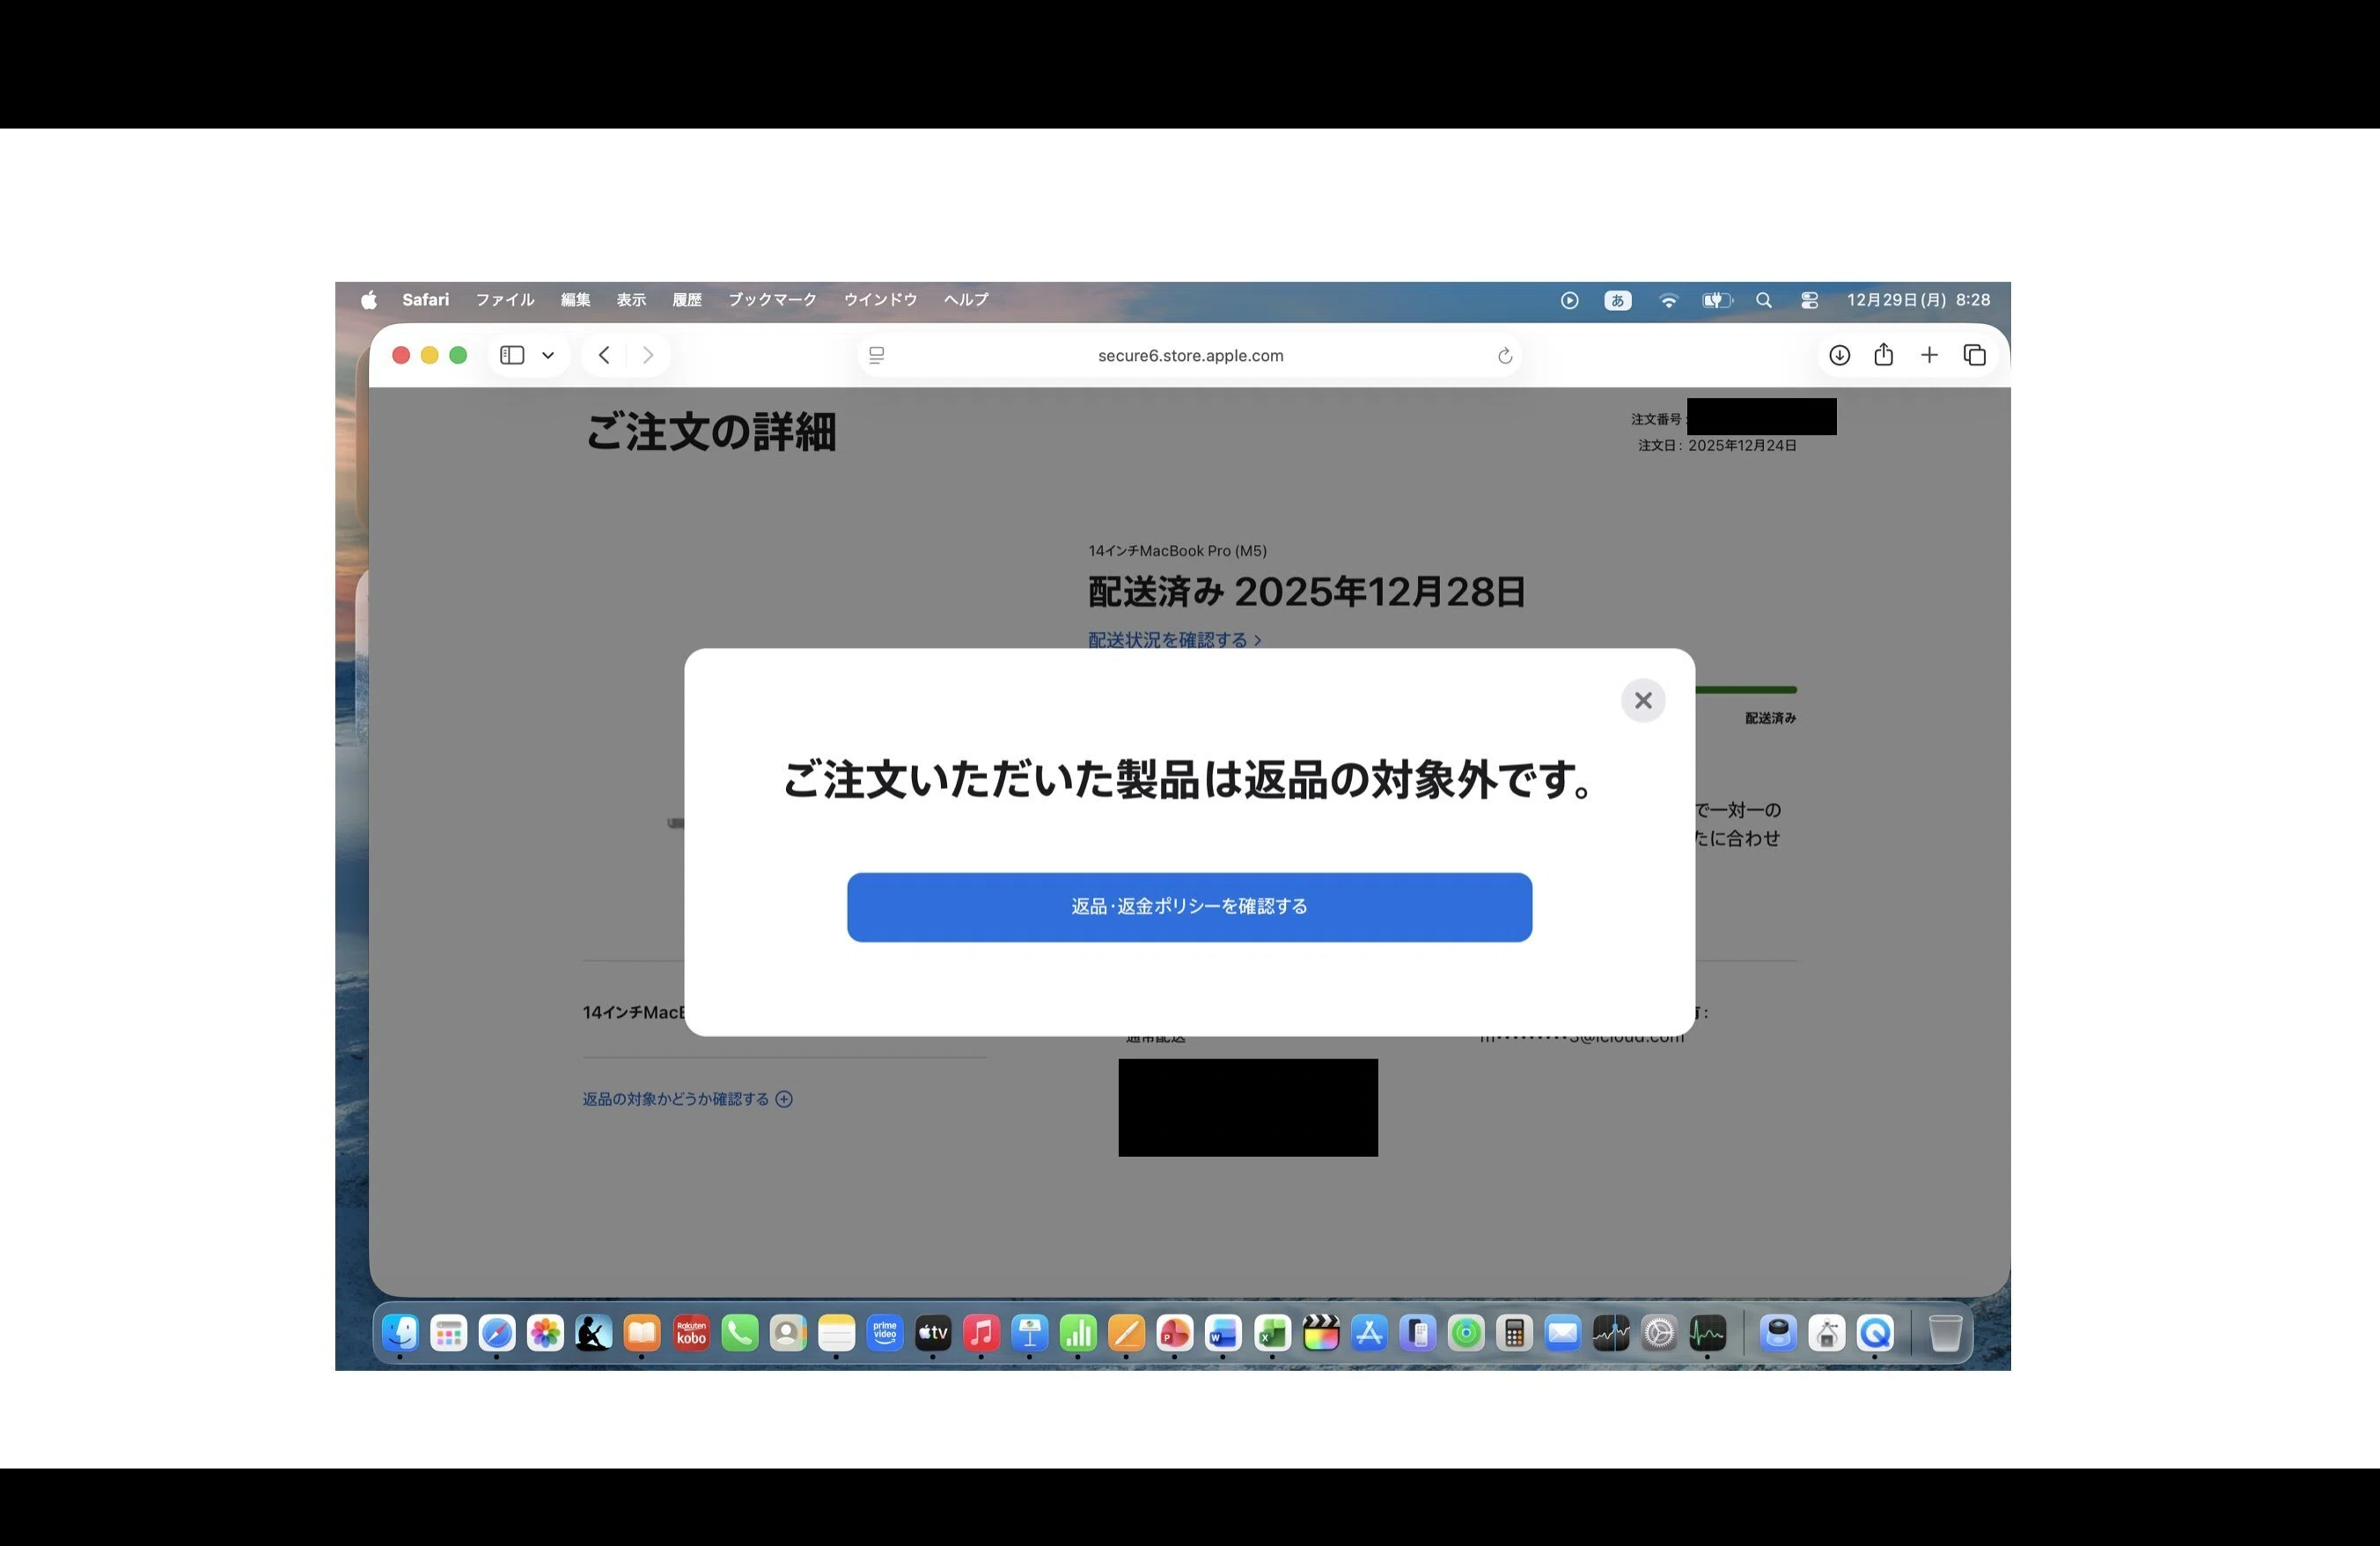Open the Apple menu
This screenshot has height=1546, width=2380.
pos(369,300)
